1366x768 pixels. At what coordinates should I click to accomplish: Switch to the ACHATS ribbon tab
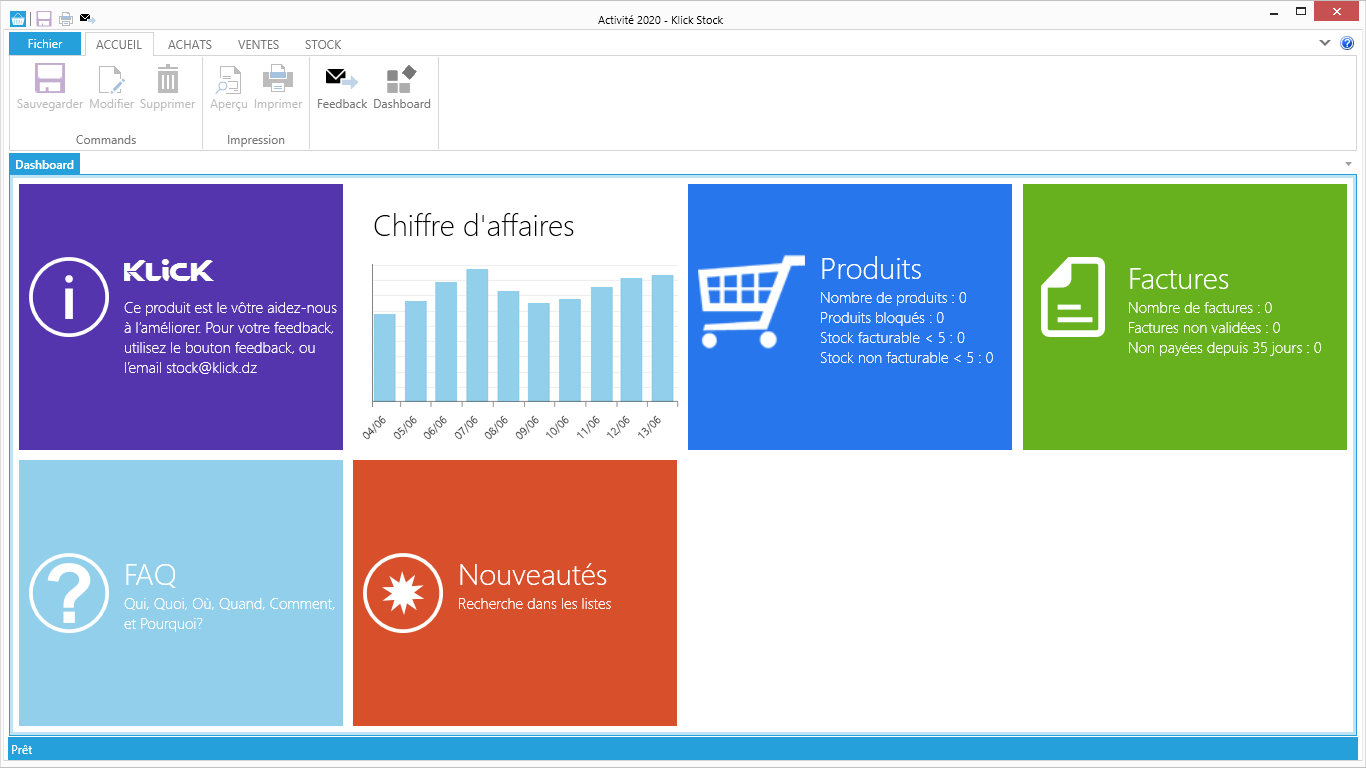(x=189, y=45)
